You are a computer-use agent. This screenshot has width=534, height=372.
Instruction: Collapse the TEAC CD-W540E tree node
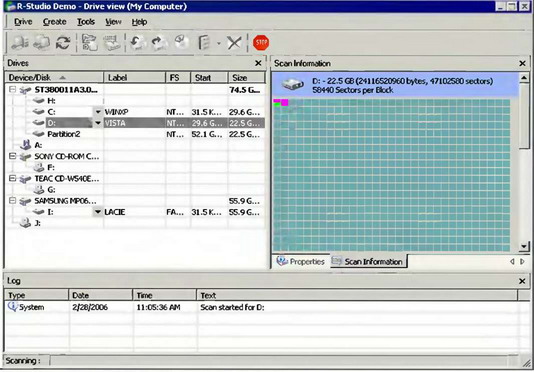pyautogui.click(x=13, y=179)
